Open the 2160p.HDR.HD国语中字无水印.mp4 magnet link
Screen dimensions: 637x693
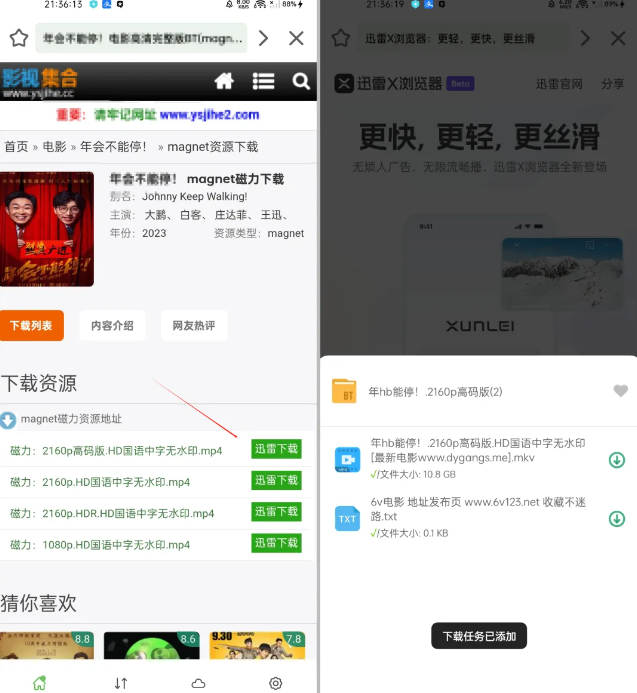112,513
